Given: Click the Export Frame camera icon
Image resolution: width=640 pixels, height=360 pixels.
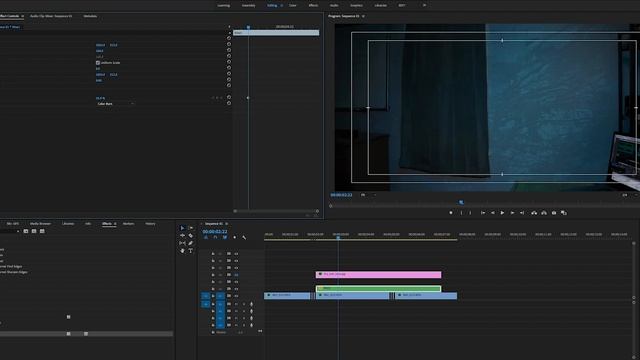Looking at the screenshot, I should [554, 213].
